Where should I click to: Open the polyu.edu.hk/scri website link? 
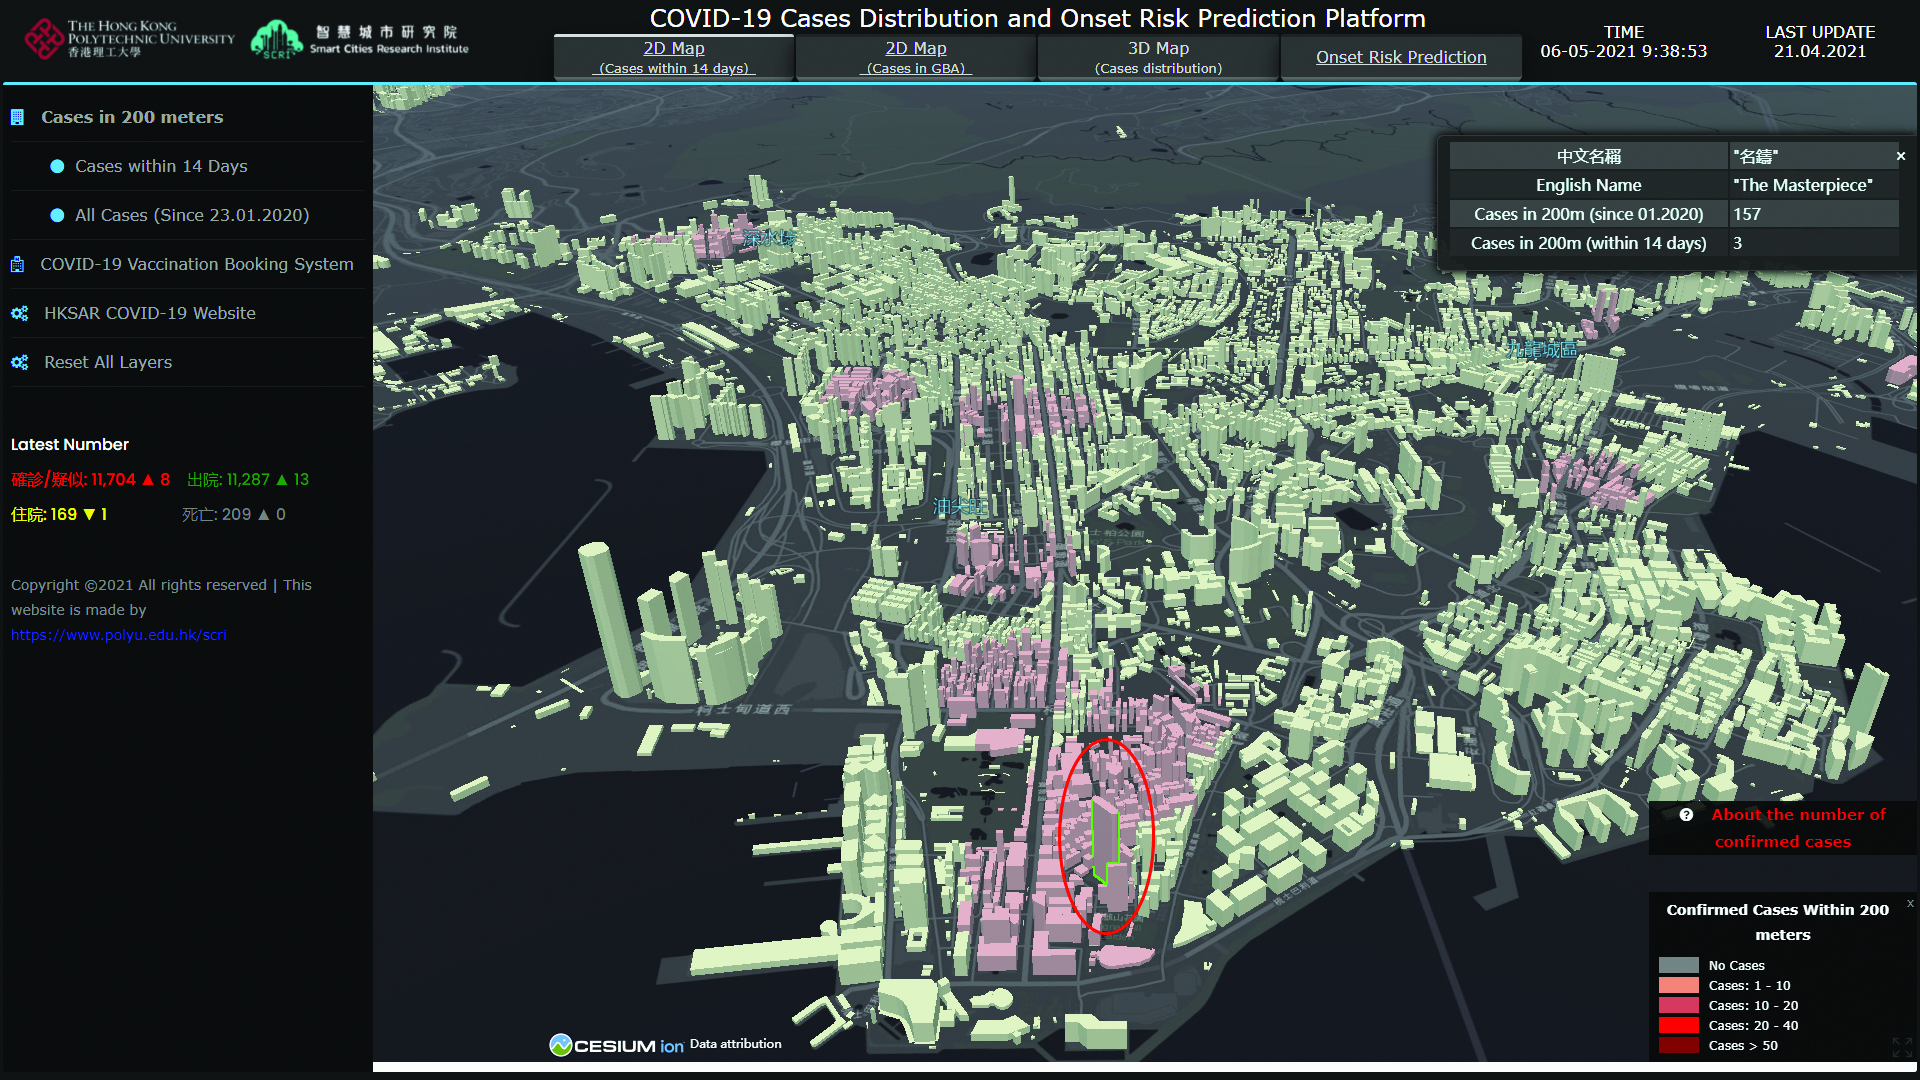(119, 635)
